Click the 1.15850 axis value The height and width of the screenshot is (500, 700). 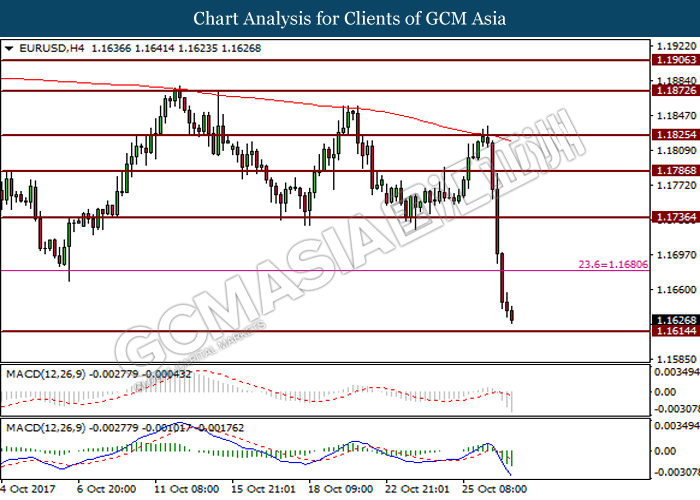pos(676,359)
